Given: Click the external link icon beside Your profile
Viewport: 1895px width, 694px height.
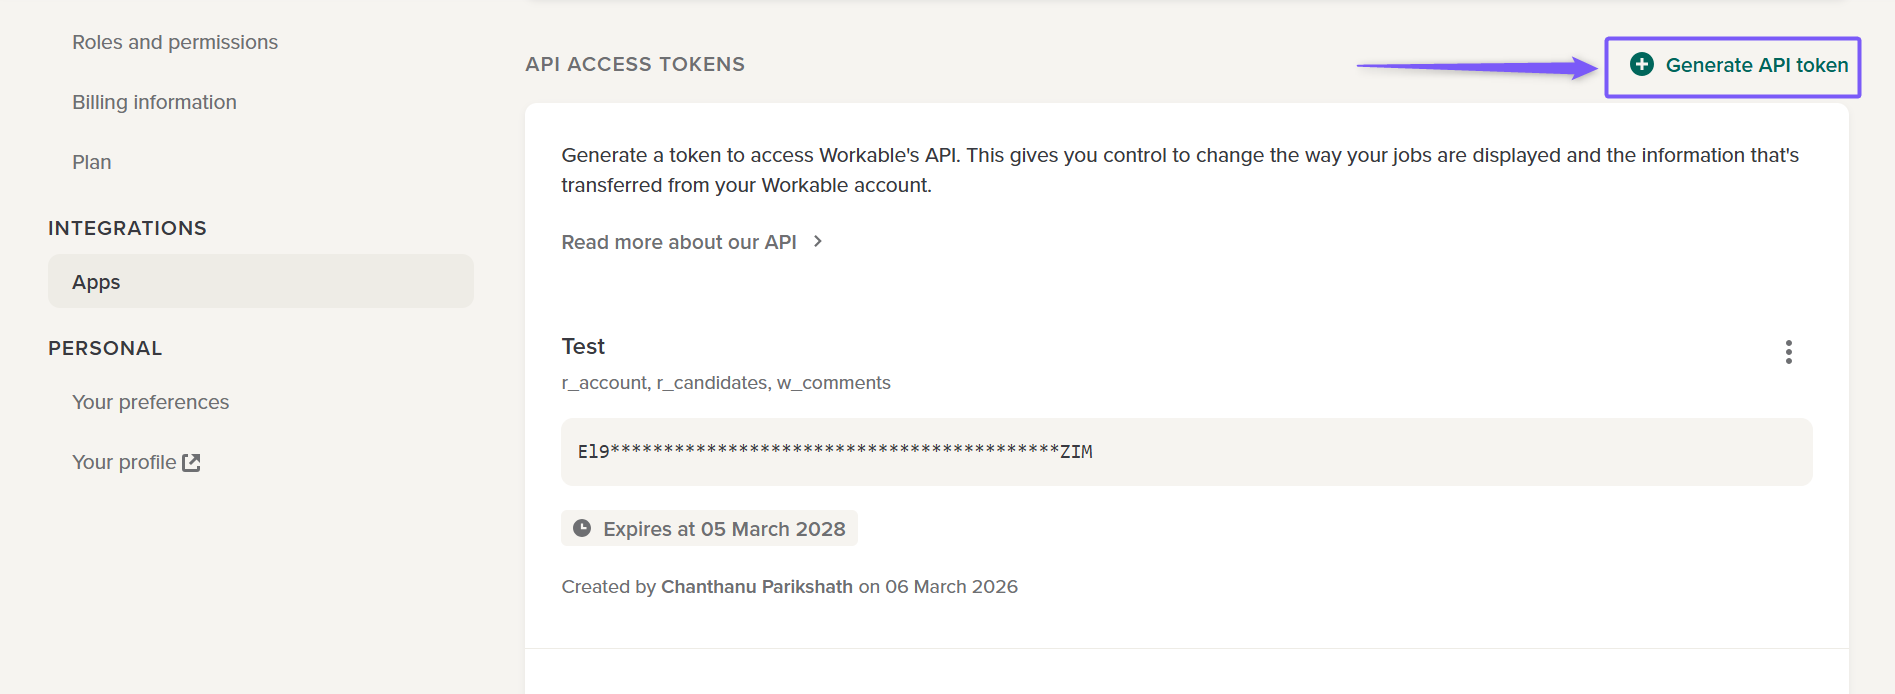Looking at the screenshot, I should pos(192,462).
